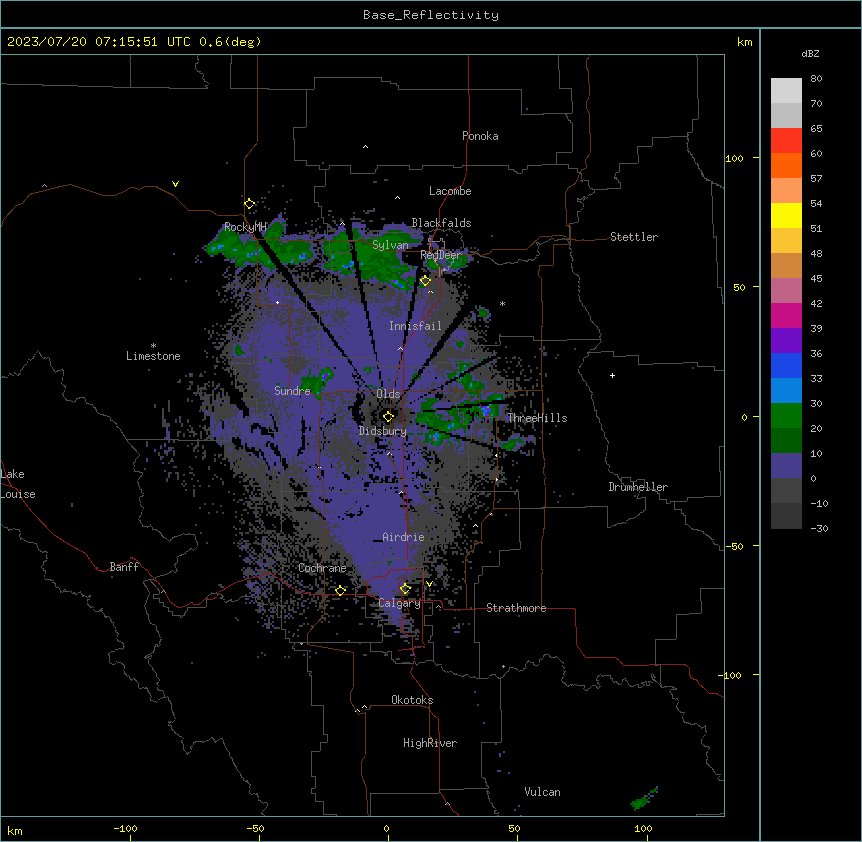The width and height of the screenshot is (862, 842).
Task: Pick the slate violet 10 dBZ legend swatch
Action: pos(786,466)
